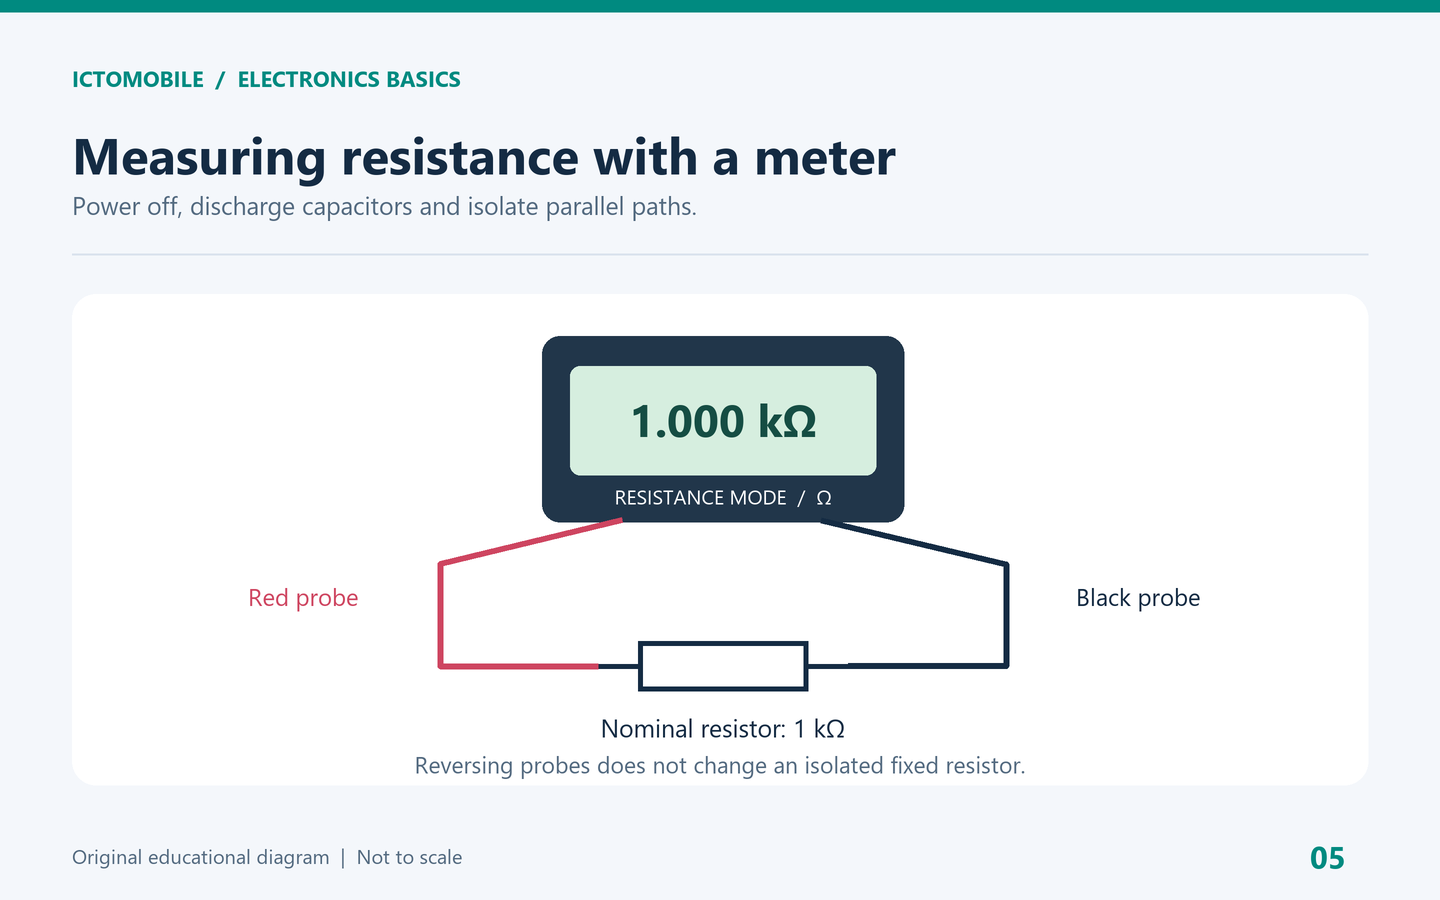Click the subtitle about discharging capacitors
The width and height of the screenshot is (1440, 900).
384,207
